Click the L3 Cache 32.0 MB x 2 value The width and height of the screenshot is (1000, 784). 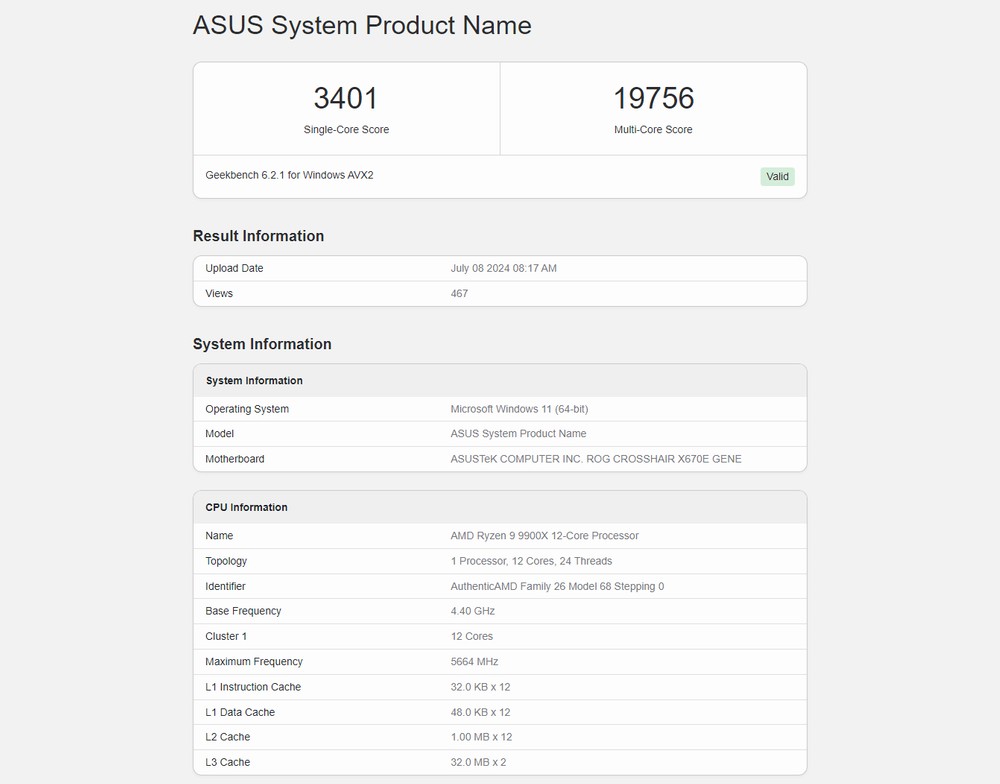pos(477,762)
